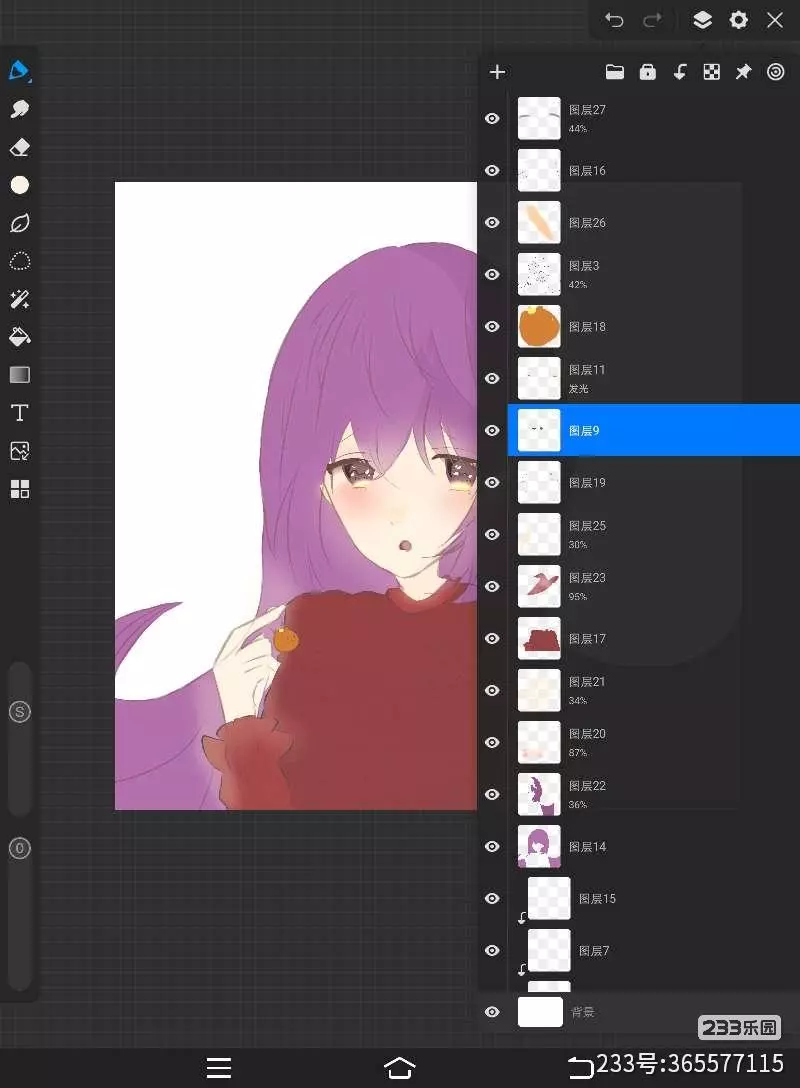Click the pin icon in layer toolbar
The image size is (800, 1088).
743,72
